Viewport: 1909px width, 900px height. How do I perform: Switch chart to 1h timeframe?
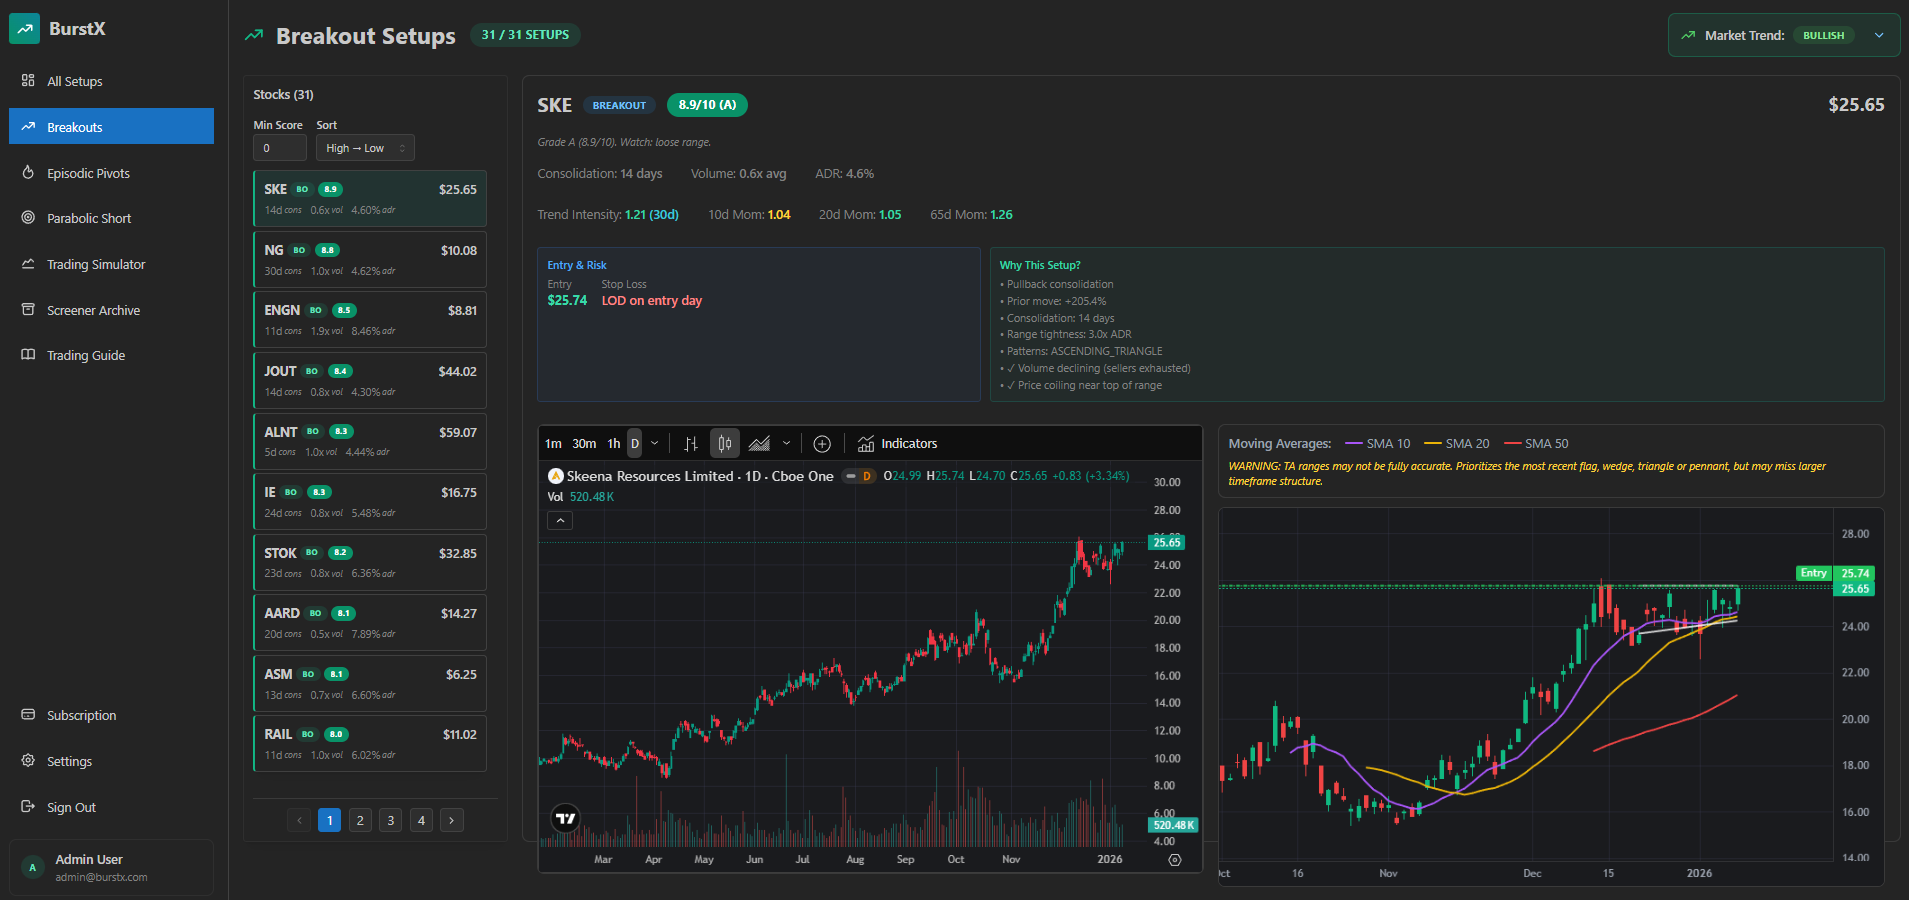(x=614, y=444)
